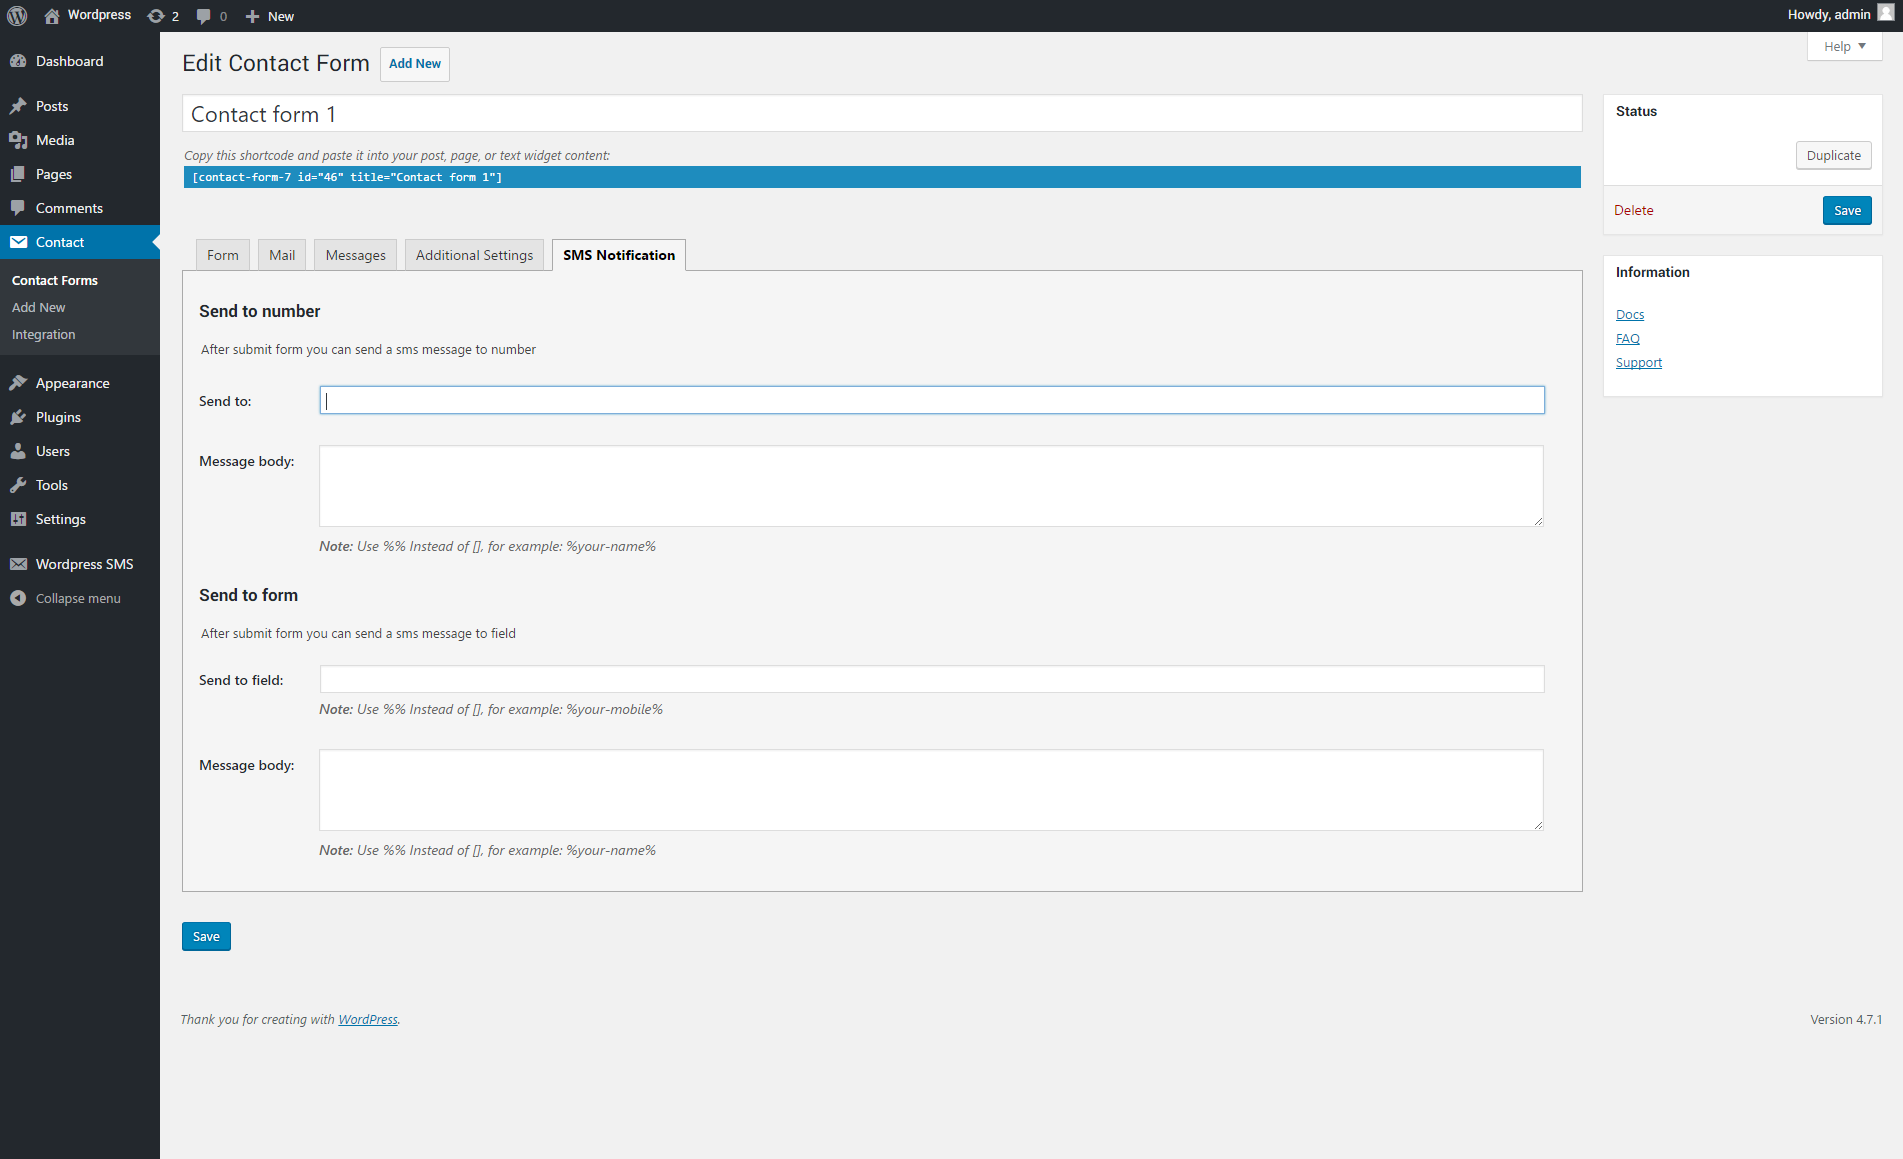Open the Dashboard gauge icon

18,61
